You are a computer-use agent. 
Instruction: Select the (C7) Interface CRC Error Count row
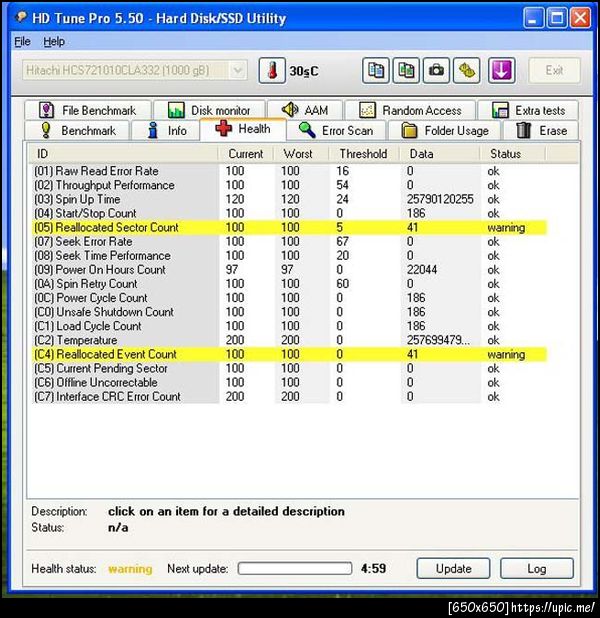pos(290,396)
